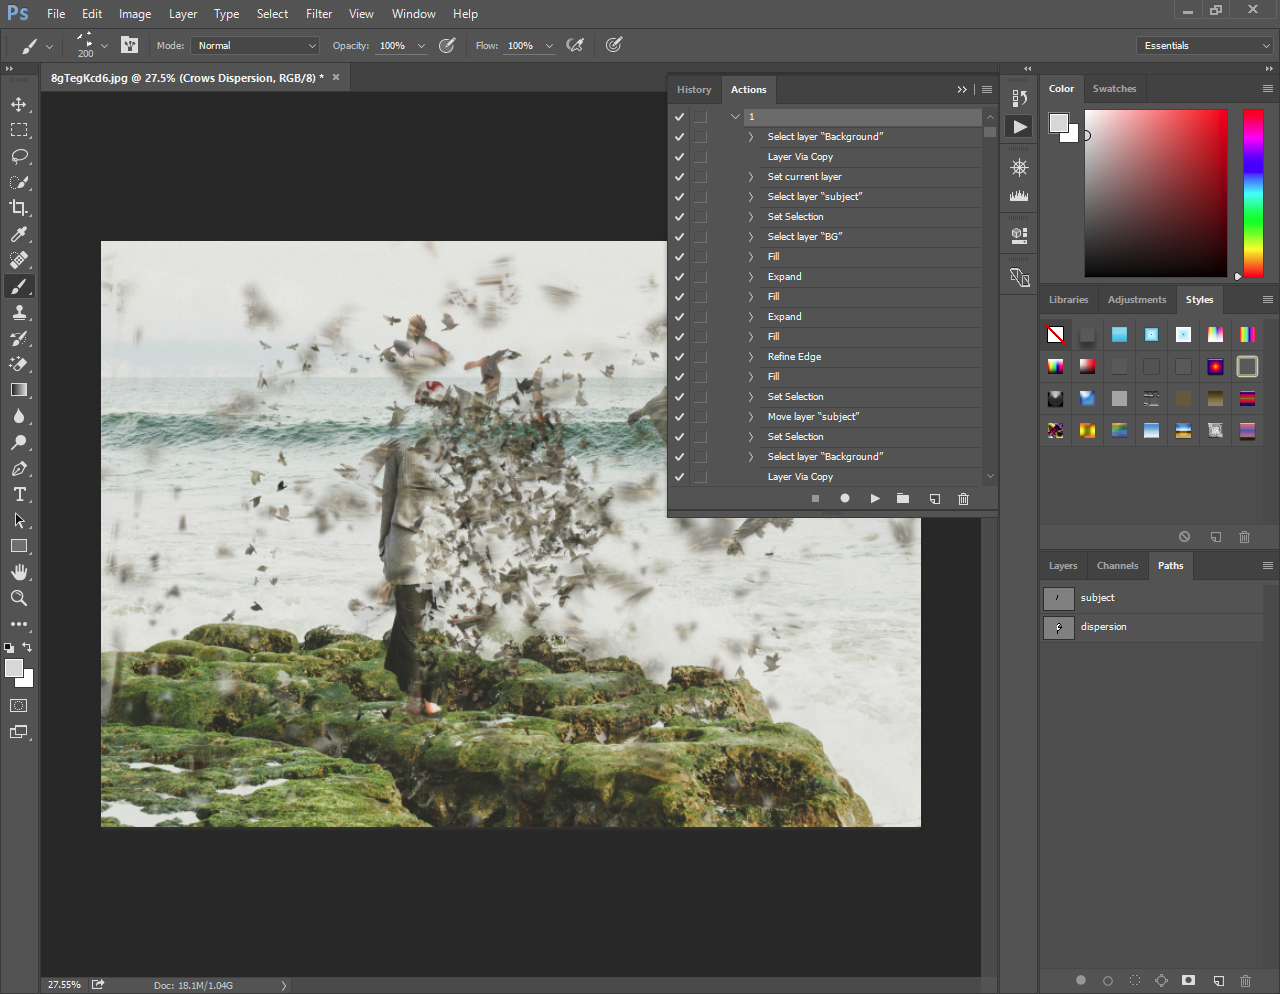
Task: Select the Clone Stamp tool
Action: pos(19,312)
